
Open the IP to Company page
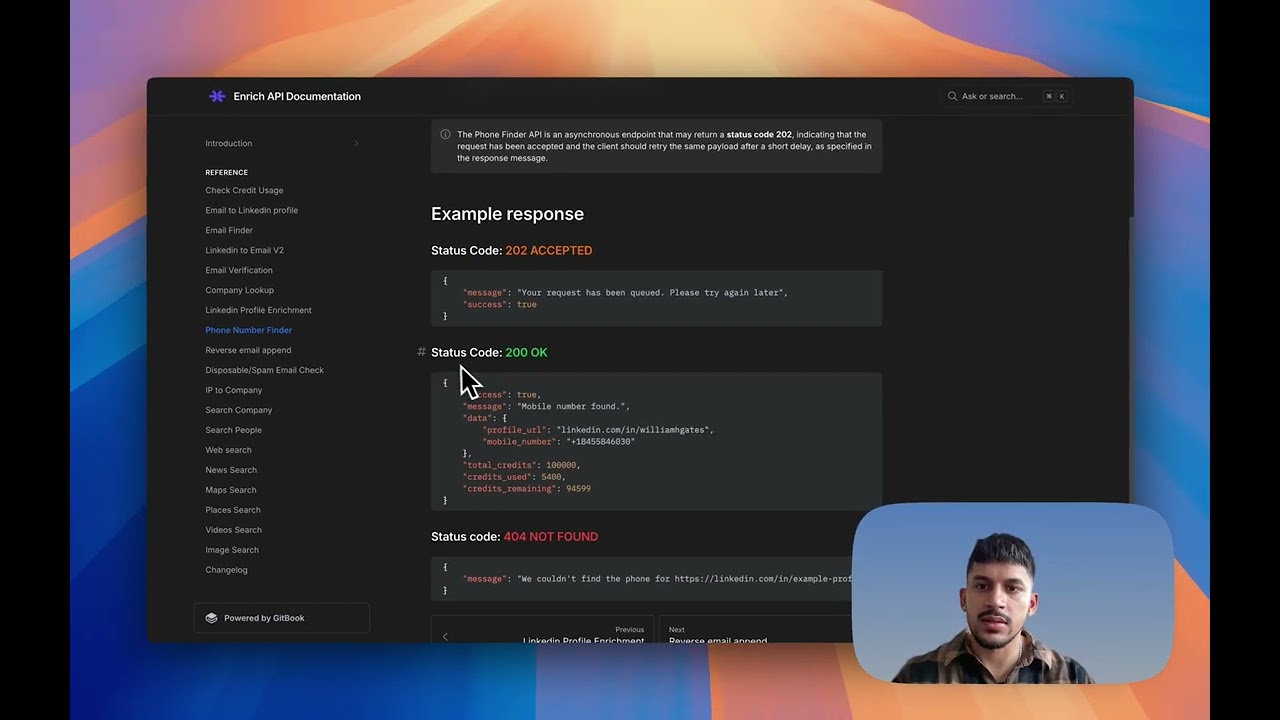tap(234, 390)
